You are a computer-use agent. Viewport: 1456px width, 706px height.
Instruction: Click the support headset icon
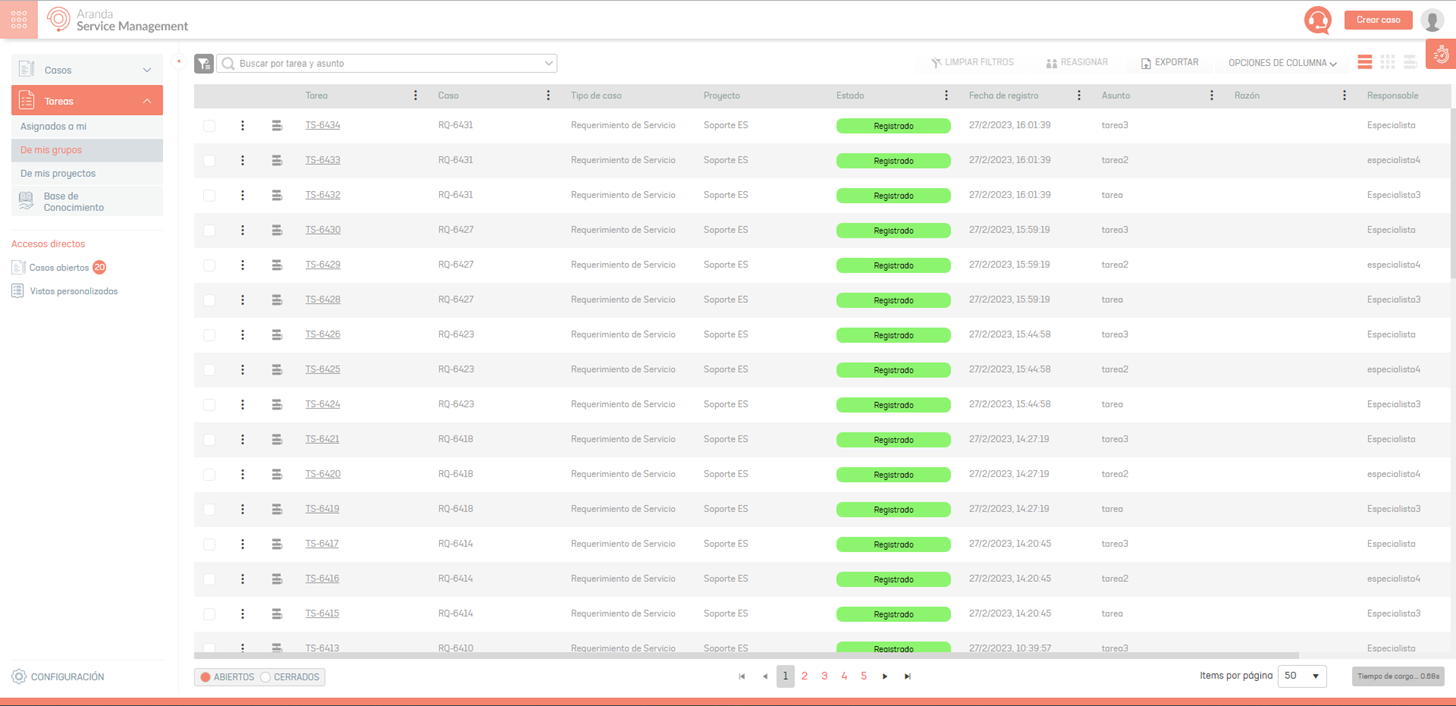(x=1317, y=20)
